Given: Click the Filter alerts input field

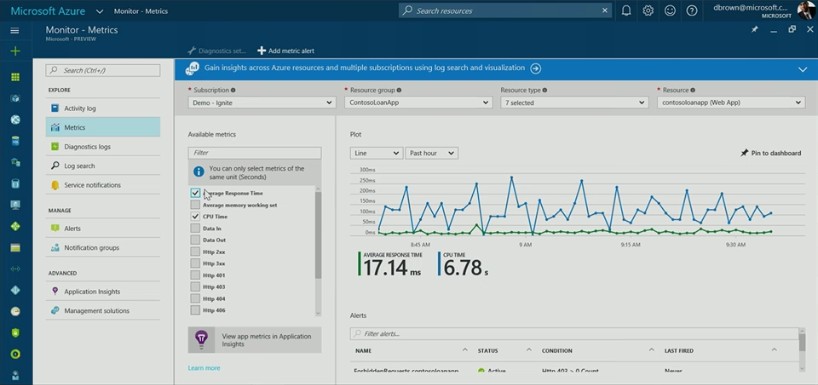Looking at the screenshot, I should (x=574, y=333).
